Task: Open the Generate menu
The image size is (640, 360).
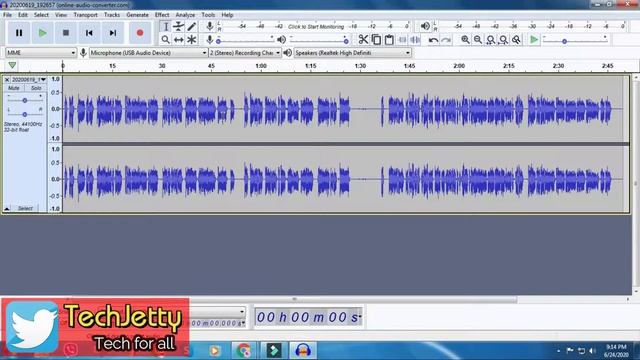Action: point(138,15)
